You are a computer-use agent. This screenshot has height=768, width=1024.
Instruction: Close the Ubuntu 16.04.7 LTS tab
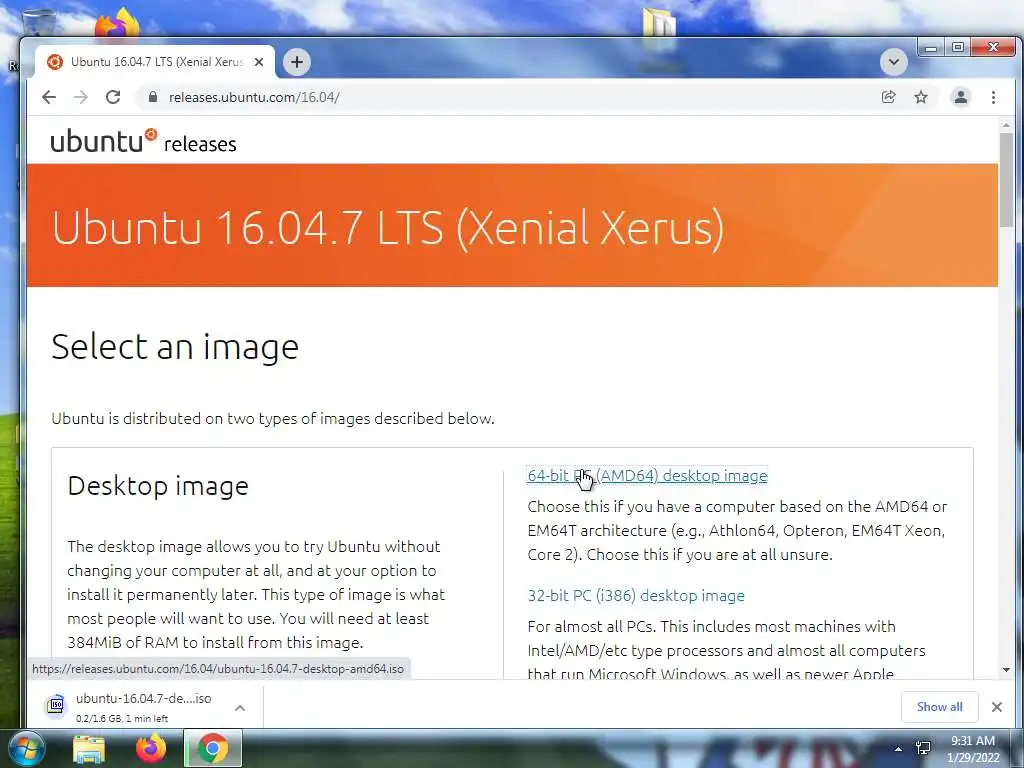click(259, 62)
